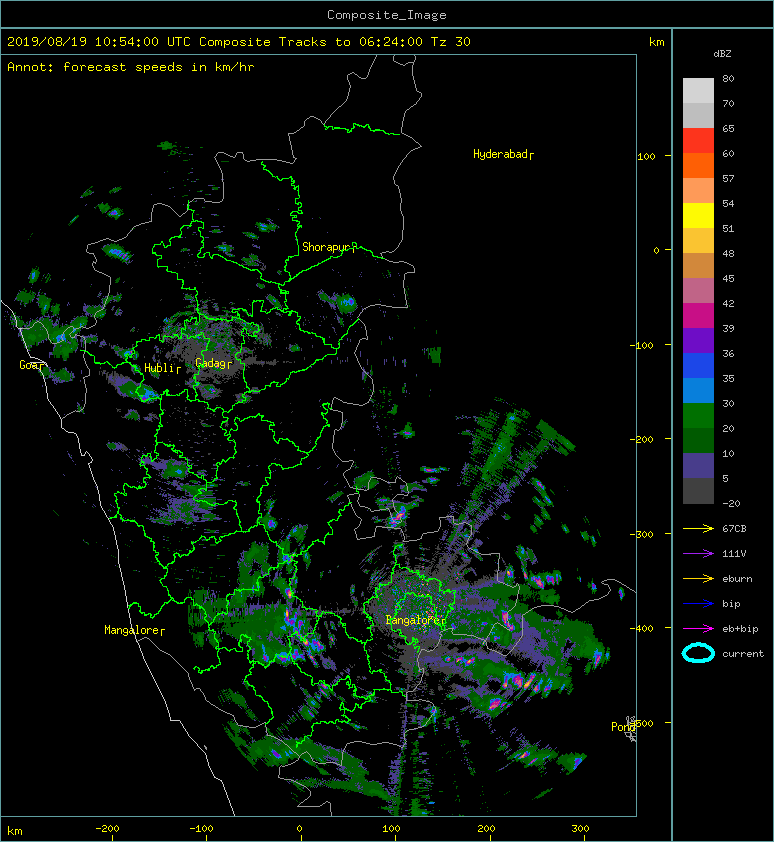
Task: Click the km unit label at bottom left
Action: [15, 831]
